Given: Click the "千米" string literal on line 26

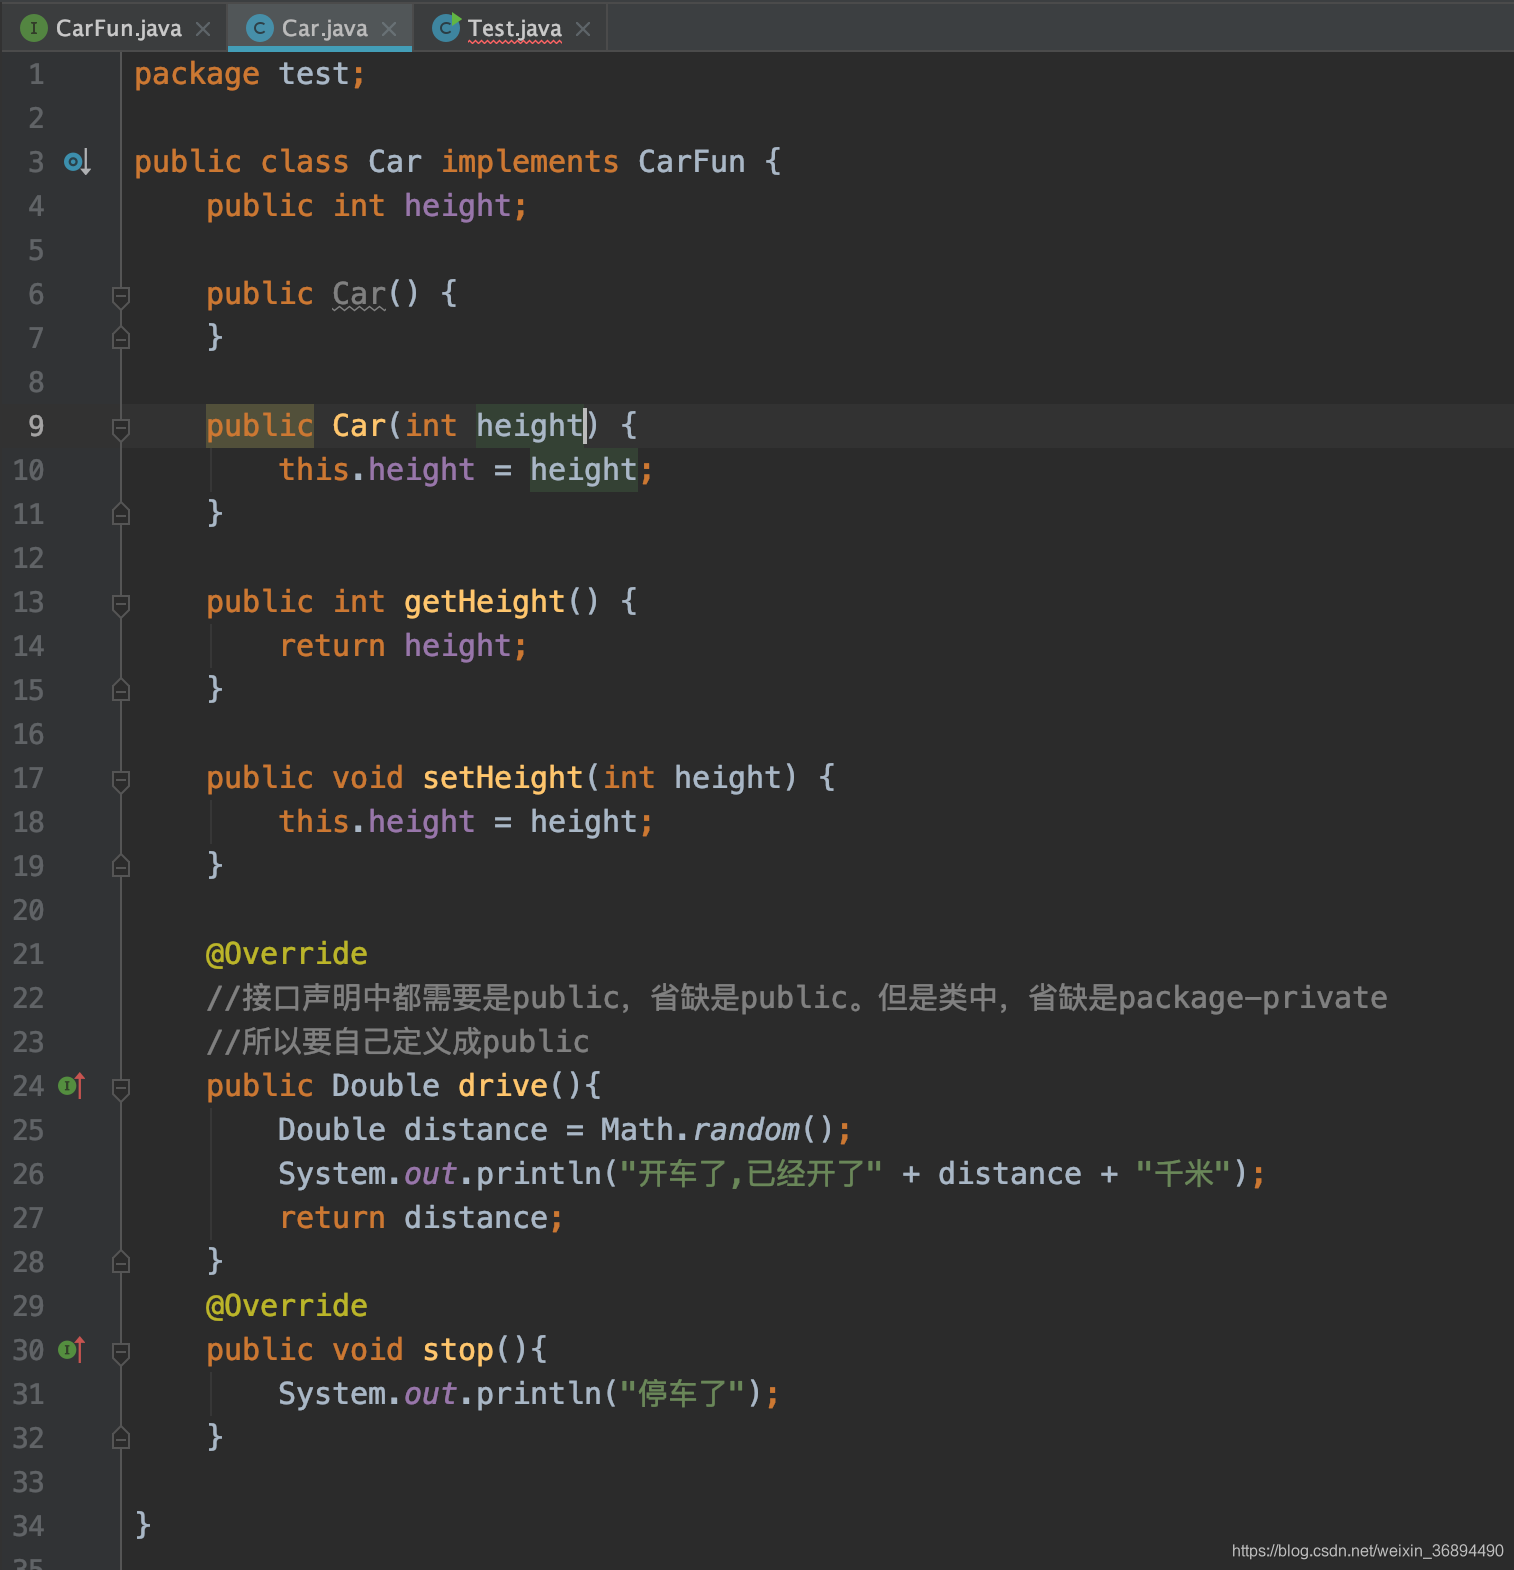Looking at the screenshot, I should (1183, 1174).
